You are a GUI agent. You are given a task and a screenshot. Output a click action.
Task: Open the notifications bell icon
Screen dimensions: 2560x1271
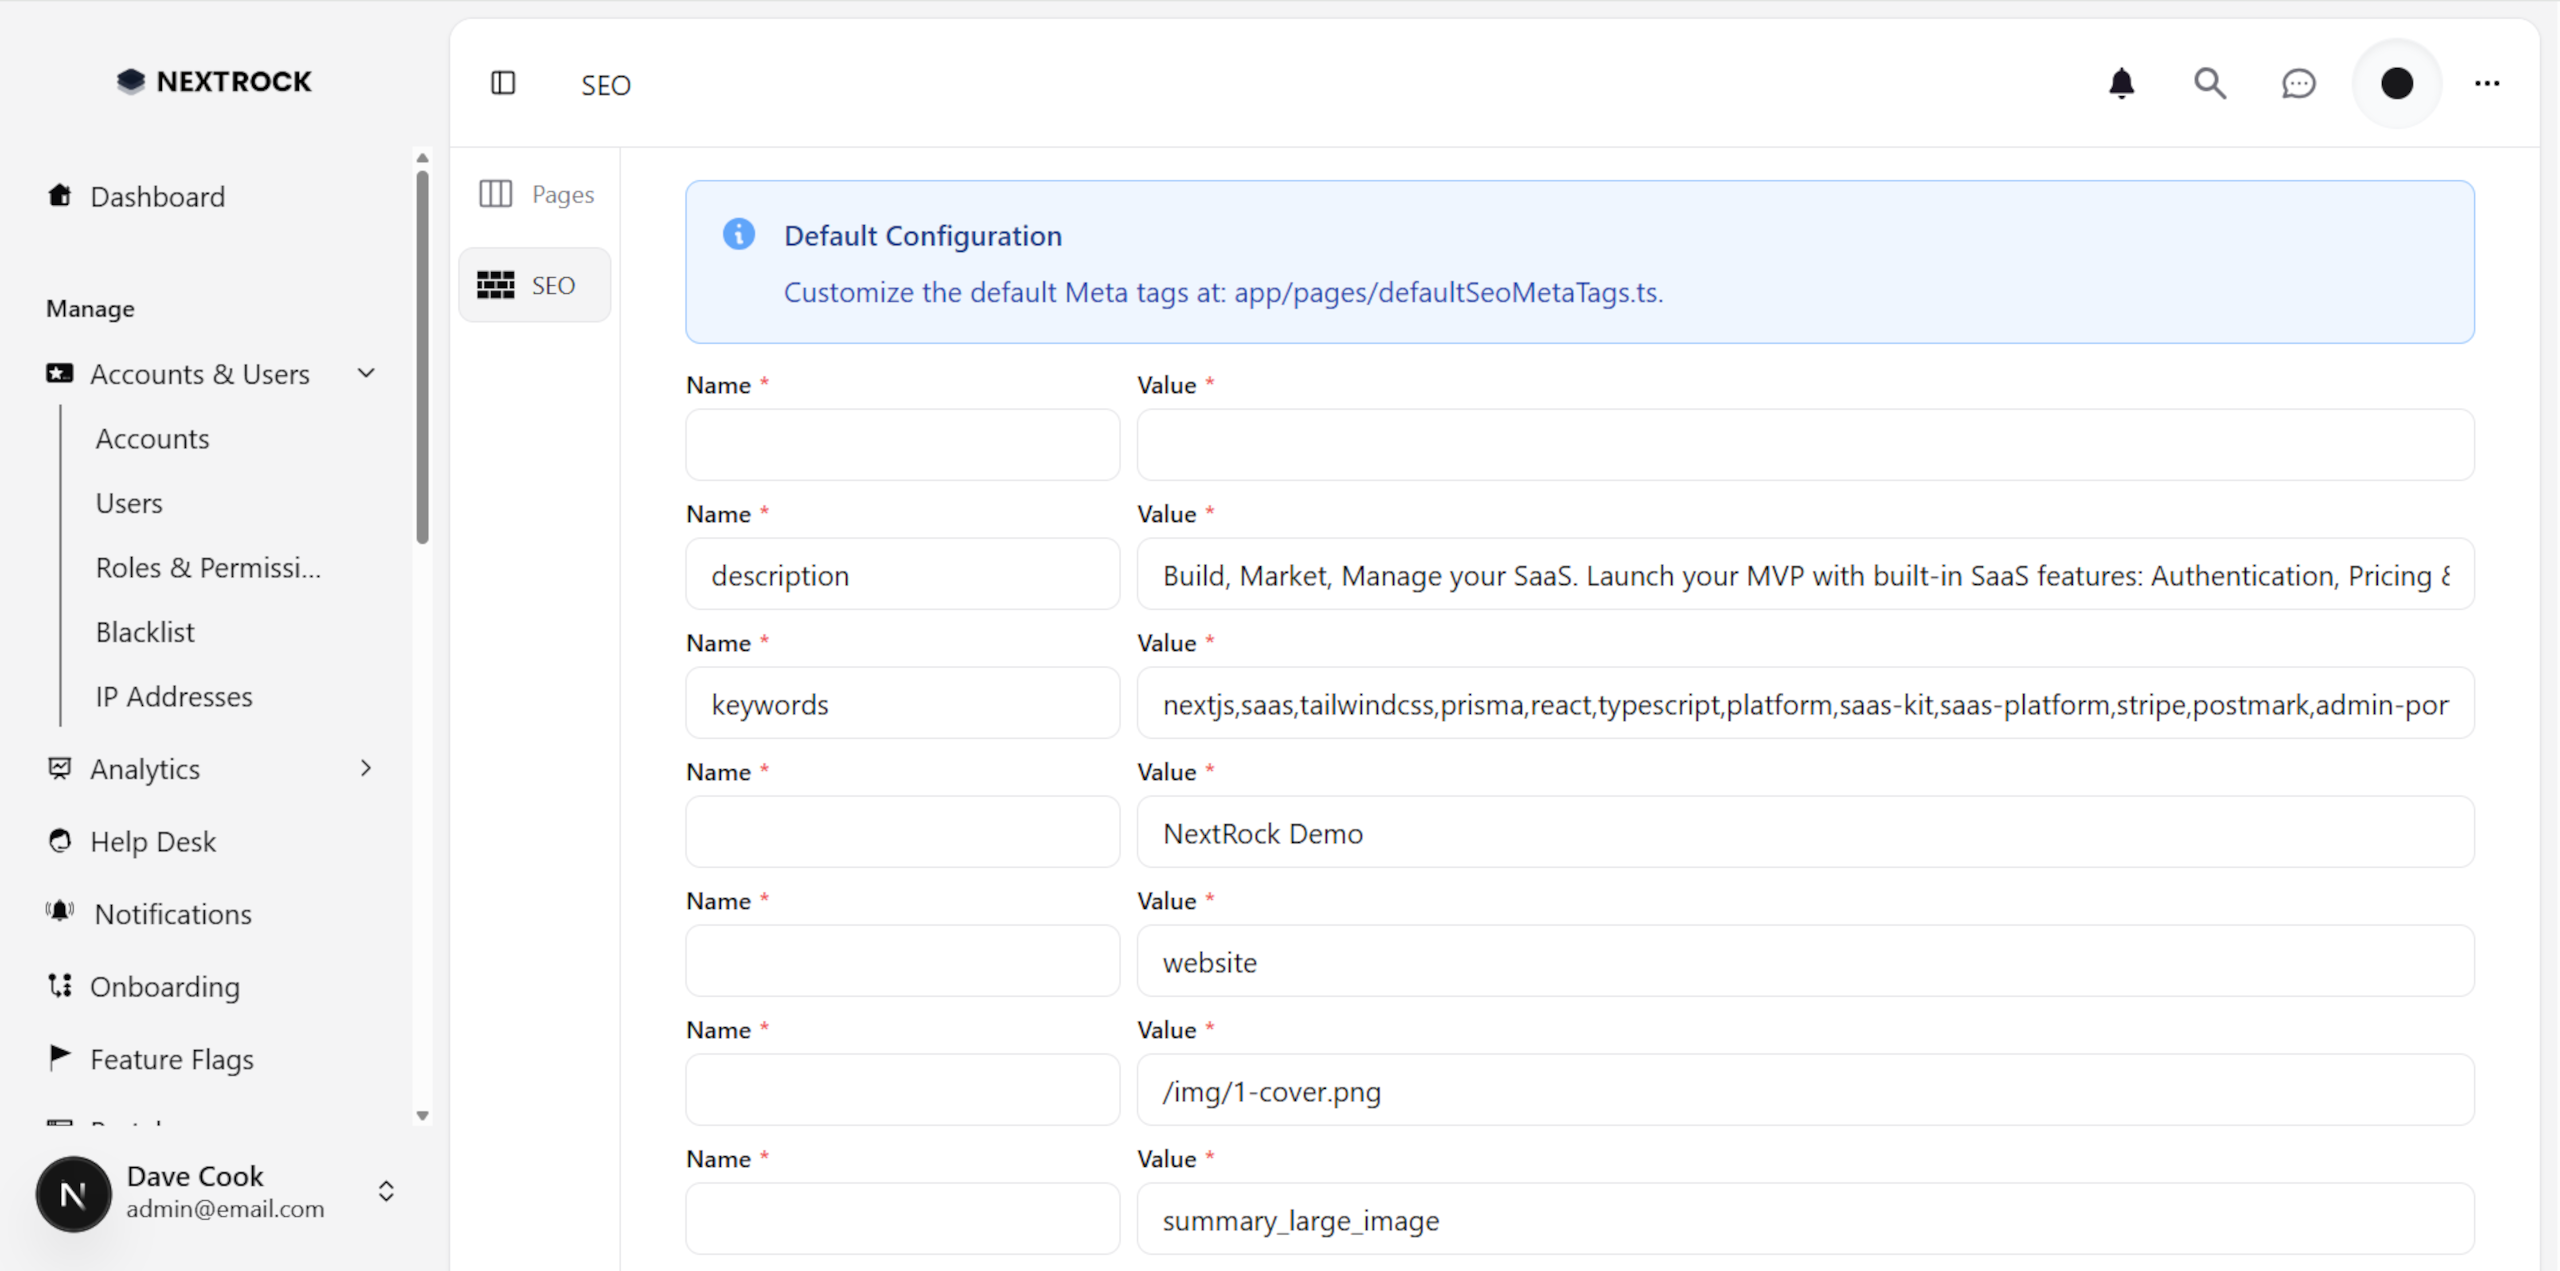pos(2121,83)
